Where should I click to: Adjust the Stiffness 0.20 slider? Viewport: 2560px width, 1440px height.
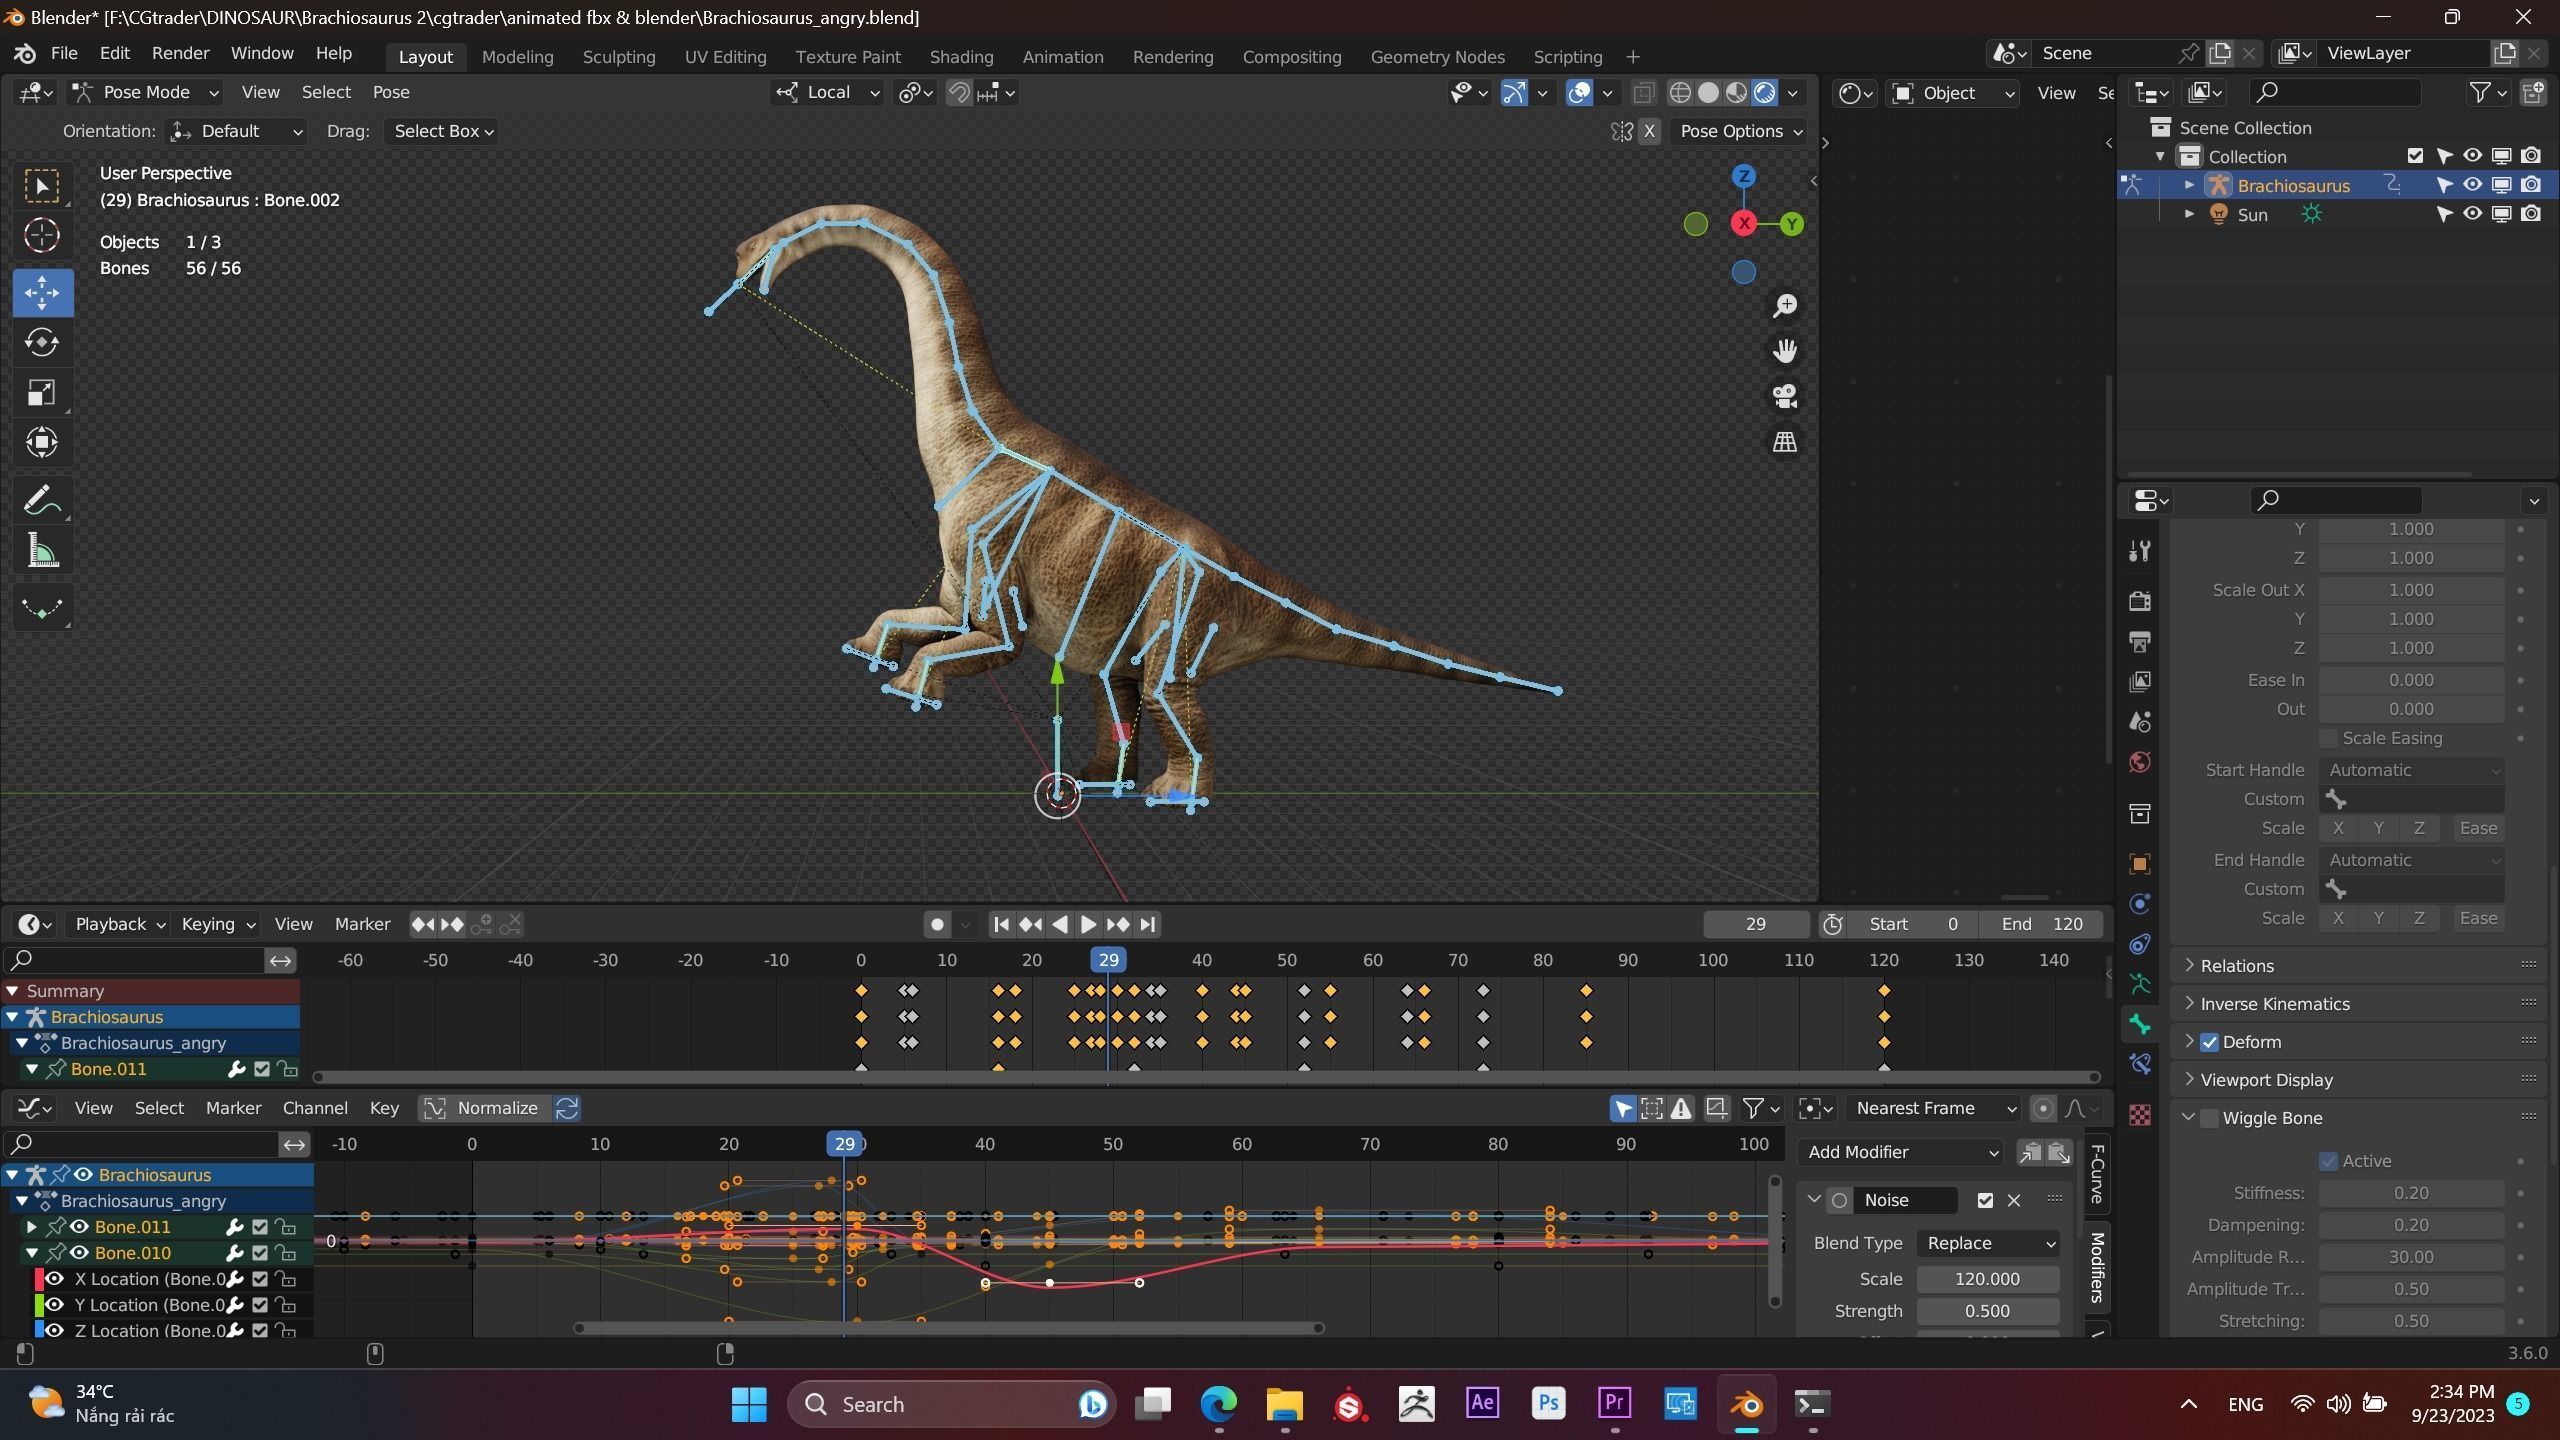(2411, 1193)
